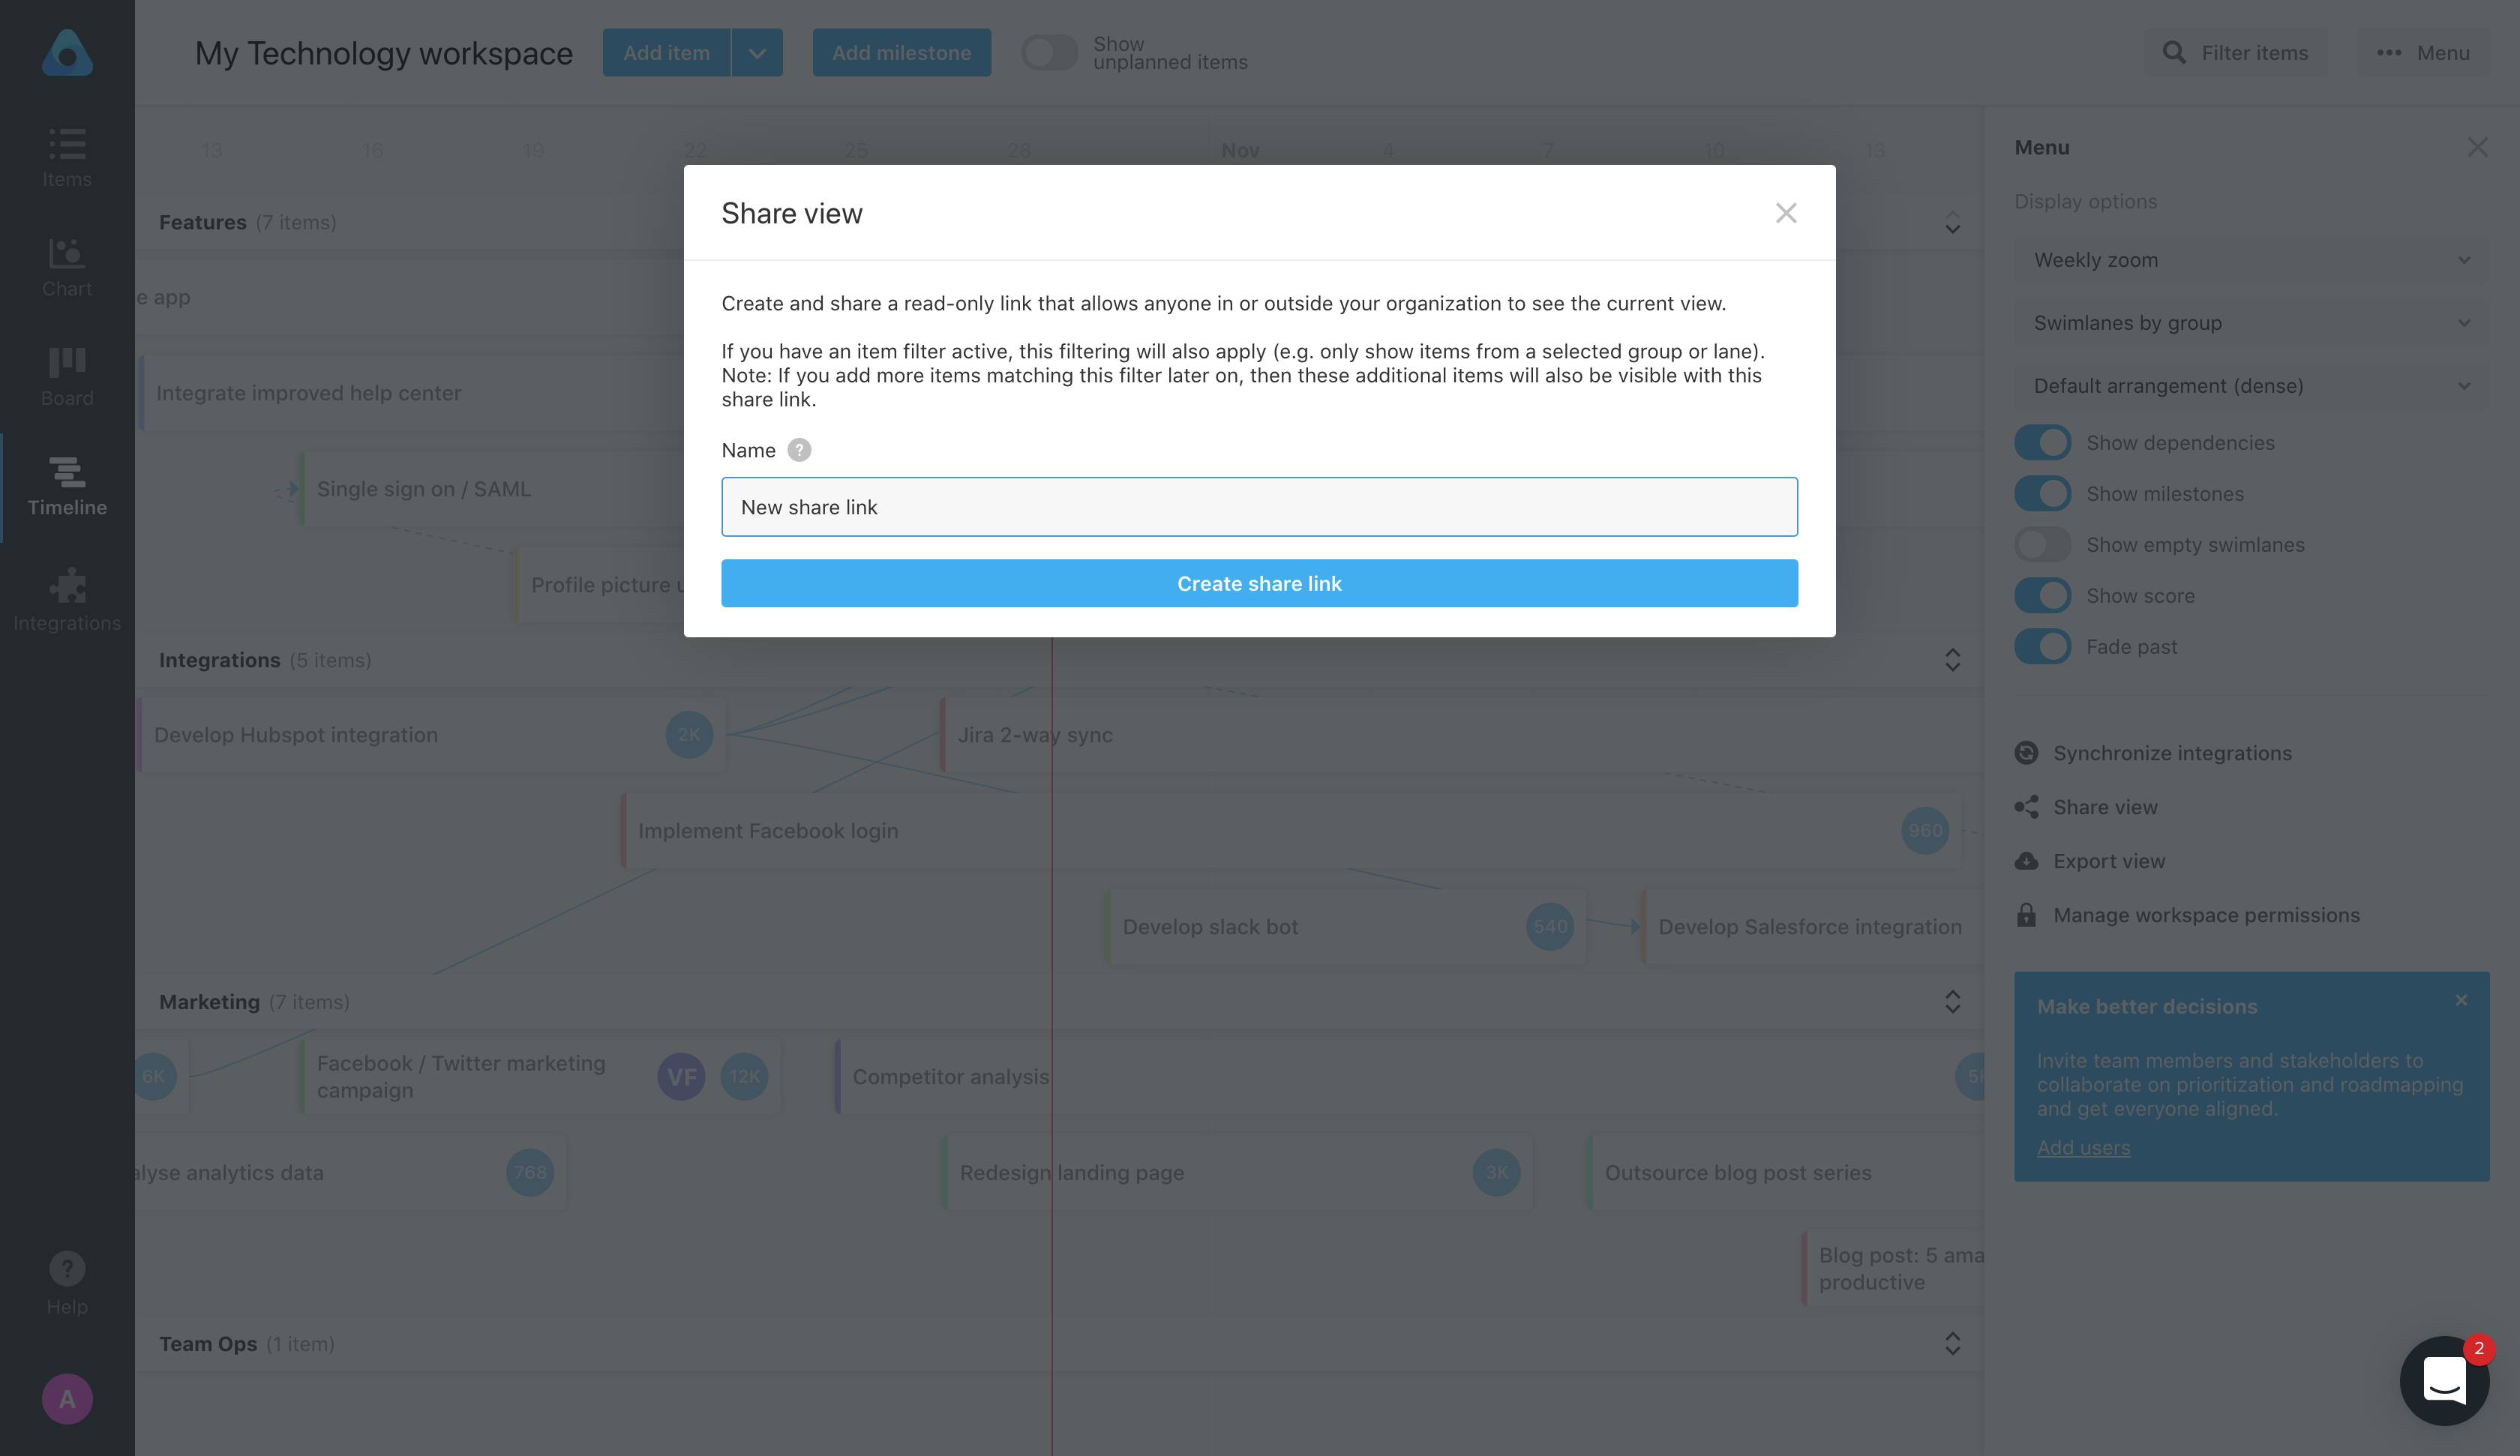Image resolution: width=2520 pixels, height=1456 pixels.
Task: Open the chat support bubble
Action: point(2444,1381)
